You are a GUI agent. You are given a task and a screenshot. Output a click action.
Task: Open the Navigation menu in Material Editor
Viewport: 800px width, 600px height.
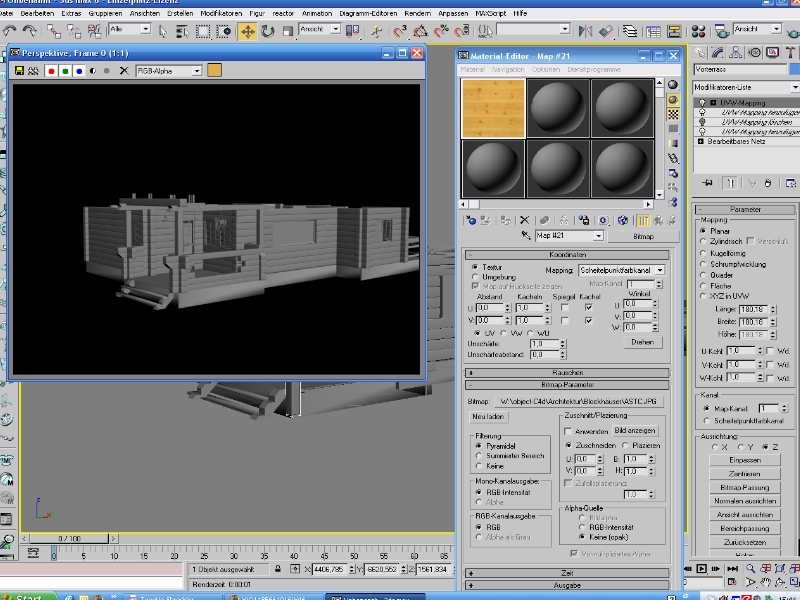[508, 70]
